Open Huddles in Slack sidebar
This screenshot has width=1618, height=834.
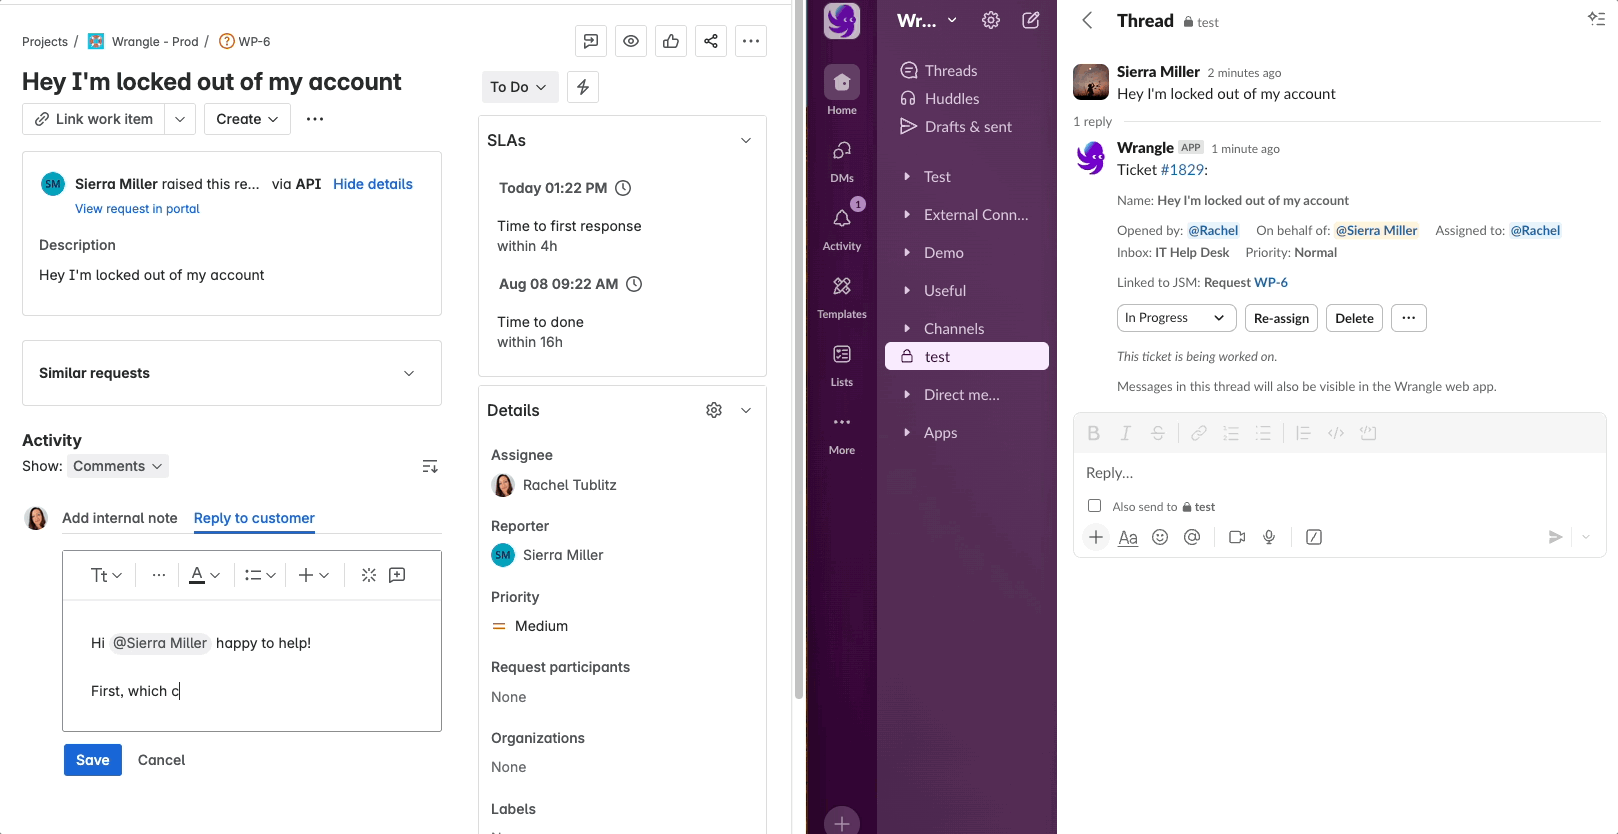tap(967, 98)
